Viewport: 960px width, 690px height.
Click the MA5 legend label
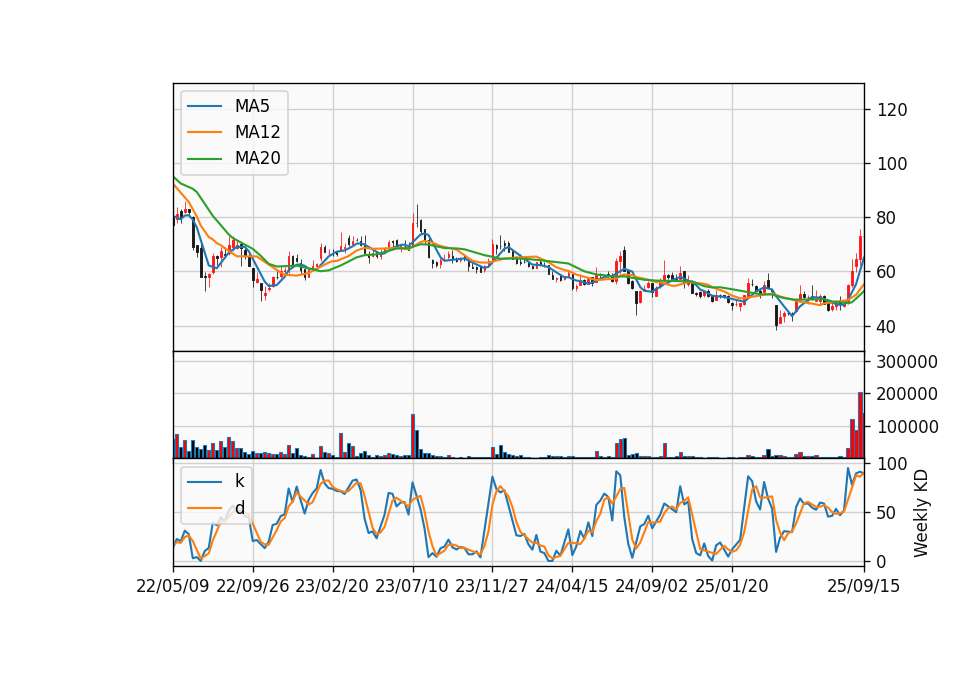coord(252,106)
